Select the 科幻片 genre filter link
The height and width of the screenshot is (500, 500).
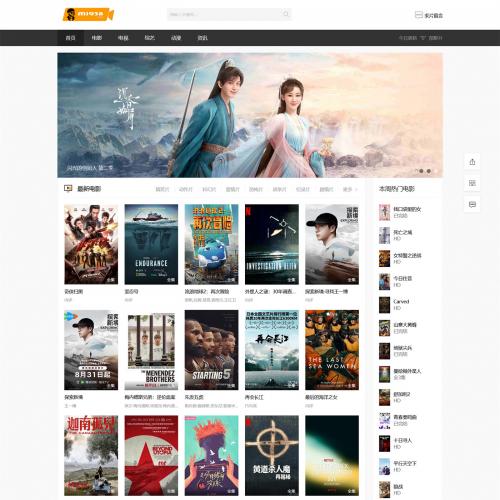point(209,189)
